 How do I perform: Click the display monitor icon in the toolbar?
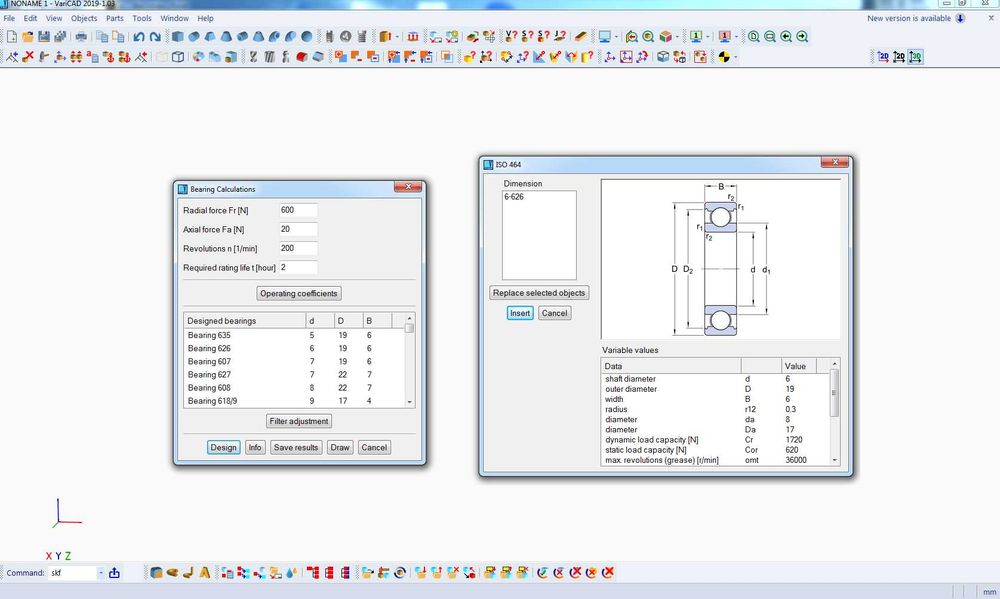(604, 37)
